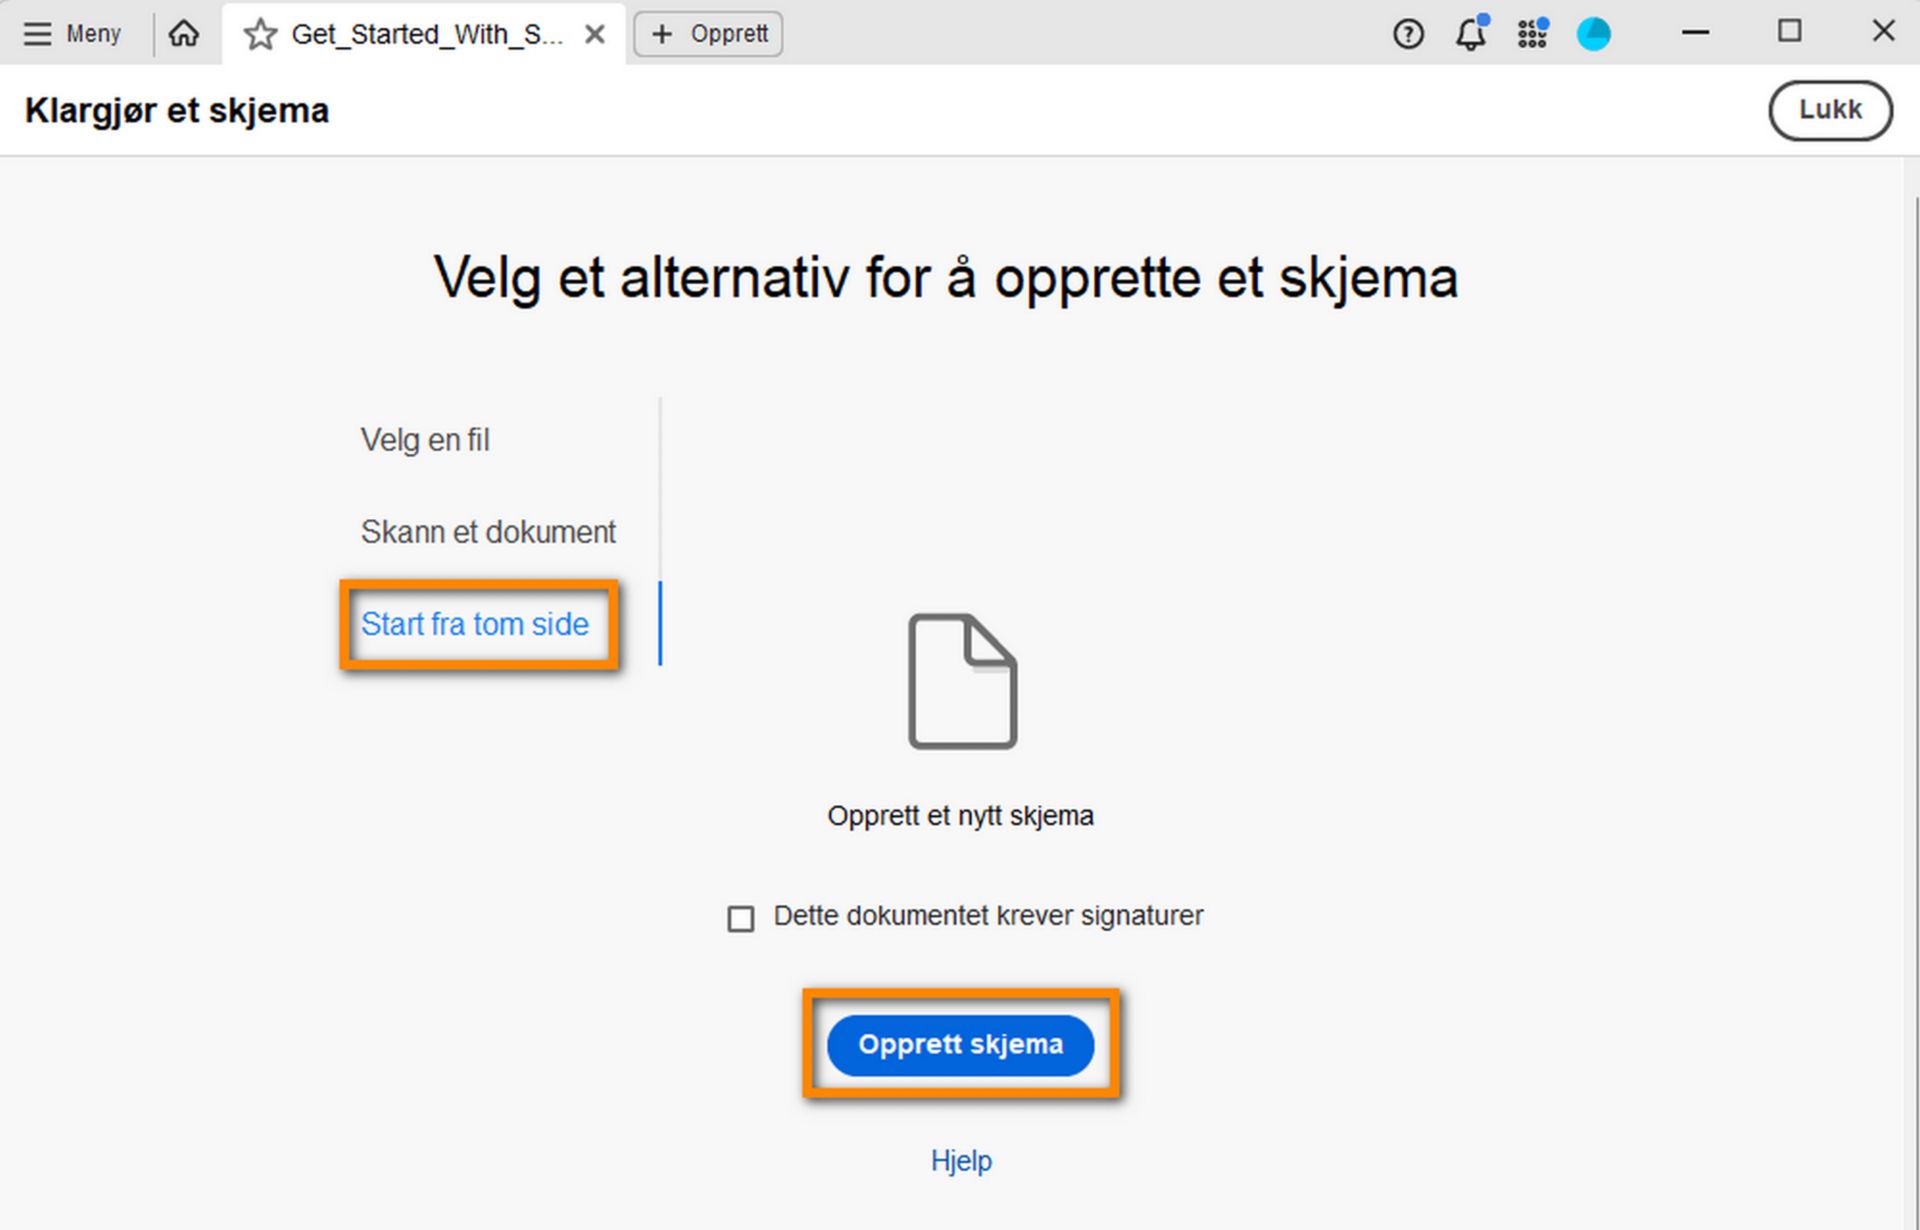Click the Opprett et nytt skjema document icon
1920x1230 pixels.
[x=961, y=683]
